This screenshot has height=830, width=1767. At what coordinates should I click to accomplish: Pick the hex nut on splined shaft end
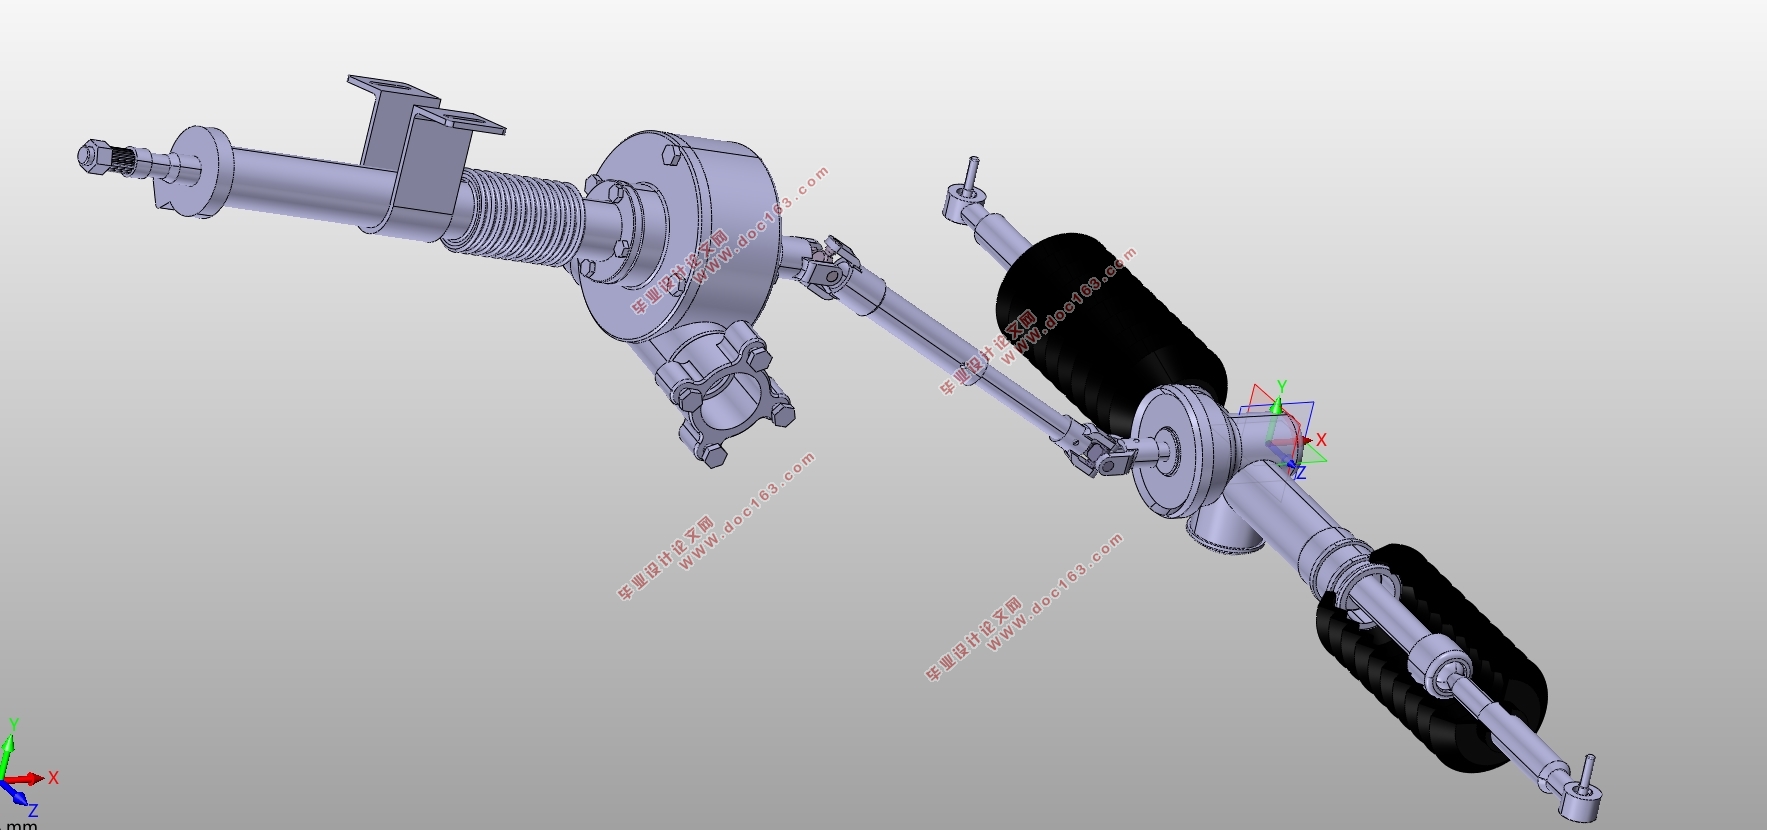click(92, 155)
